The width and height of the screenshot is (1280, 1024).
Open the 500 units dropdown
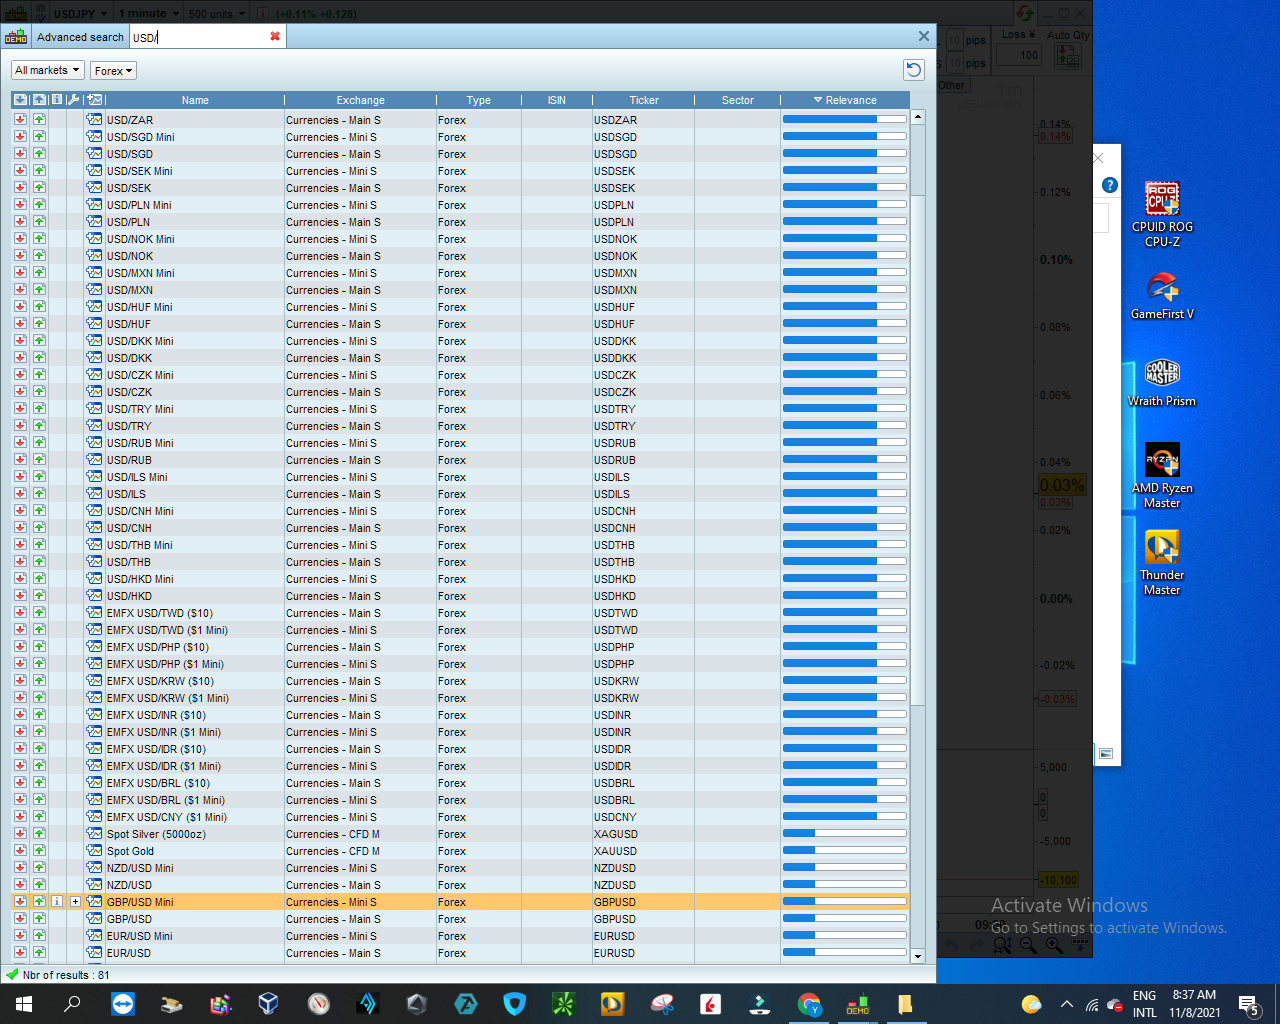click(x=216, y=13)
